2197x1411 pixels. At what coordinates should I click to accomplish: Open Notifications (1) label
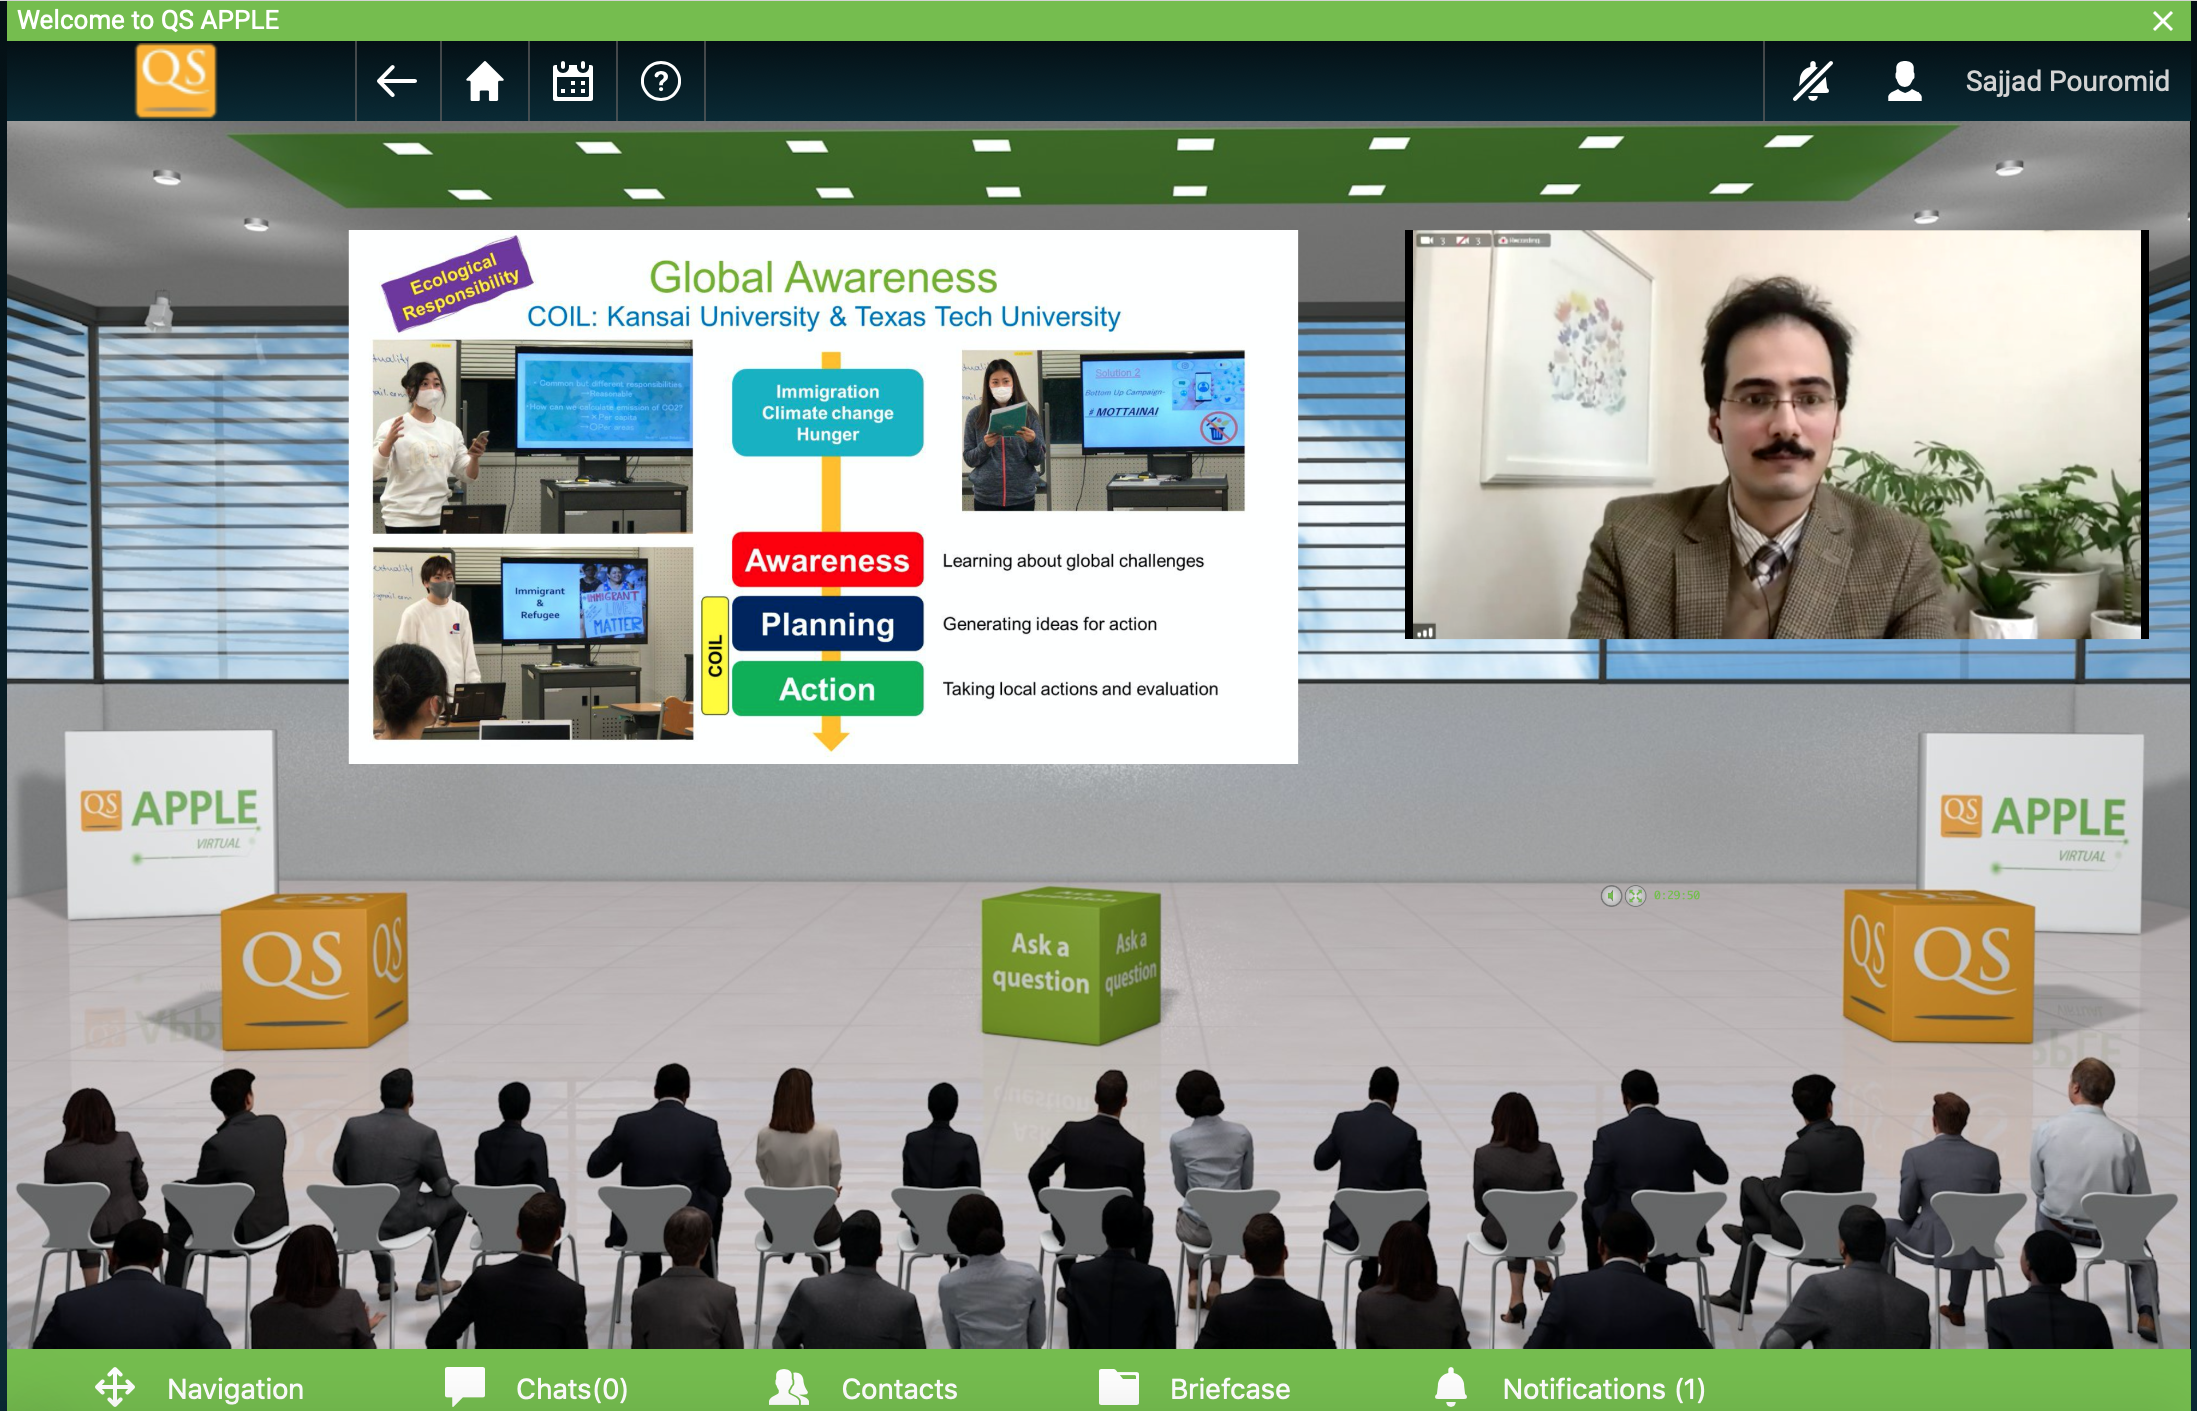1604,1389
